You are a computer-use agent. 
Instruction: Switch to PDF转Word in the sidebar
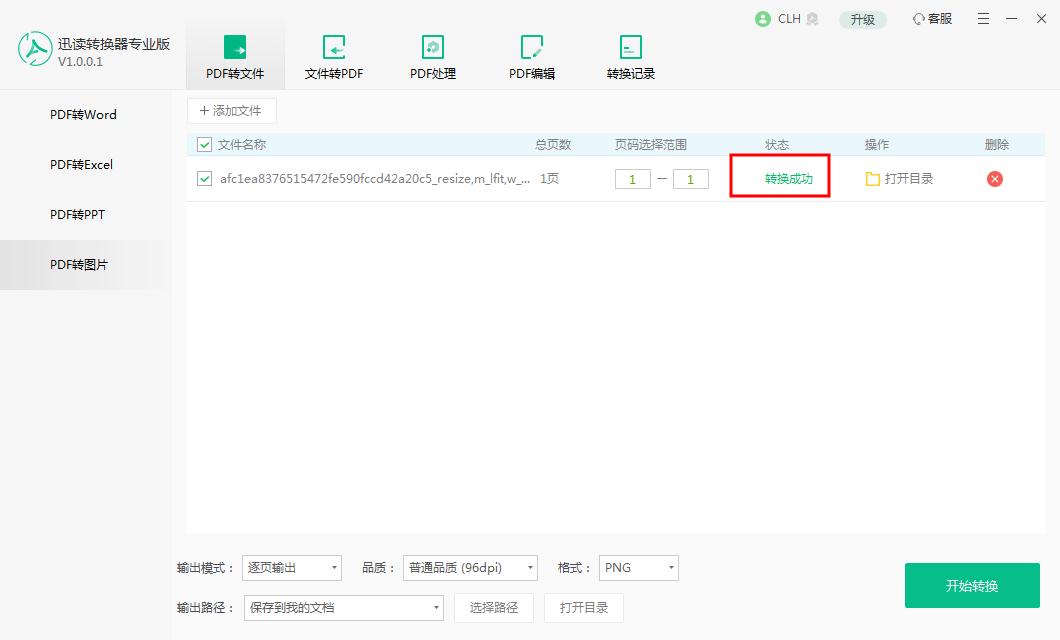click(83, 114)
